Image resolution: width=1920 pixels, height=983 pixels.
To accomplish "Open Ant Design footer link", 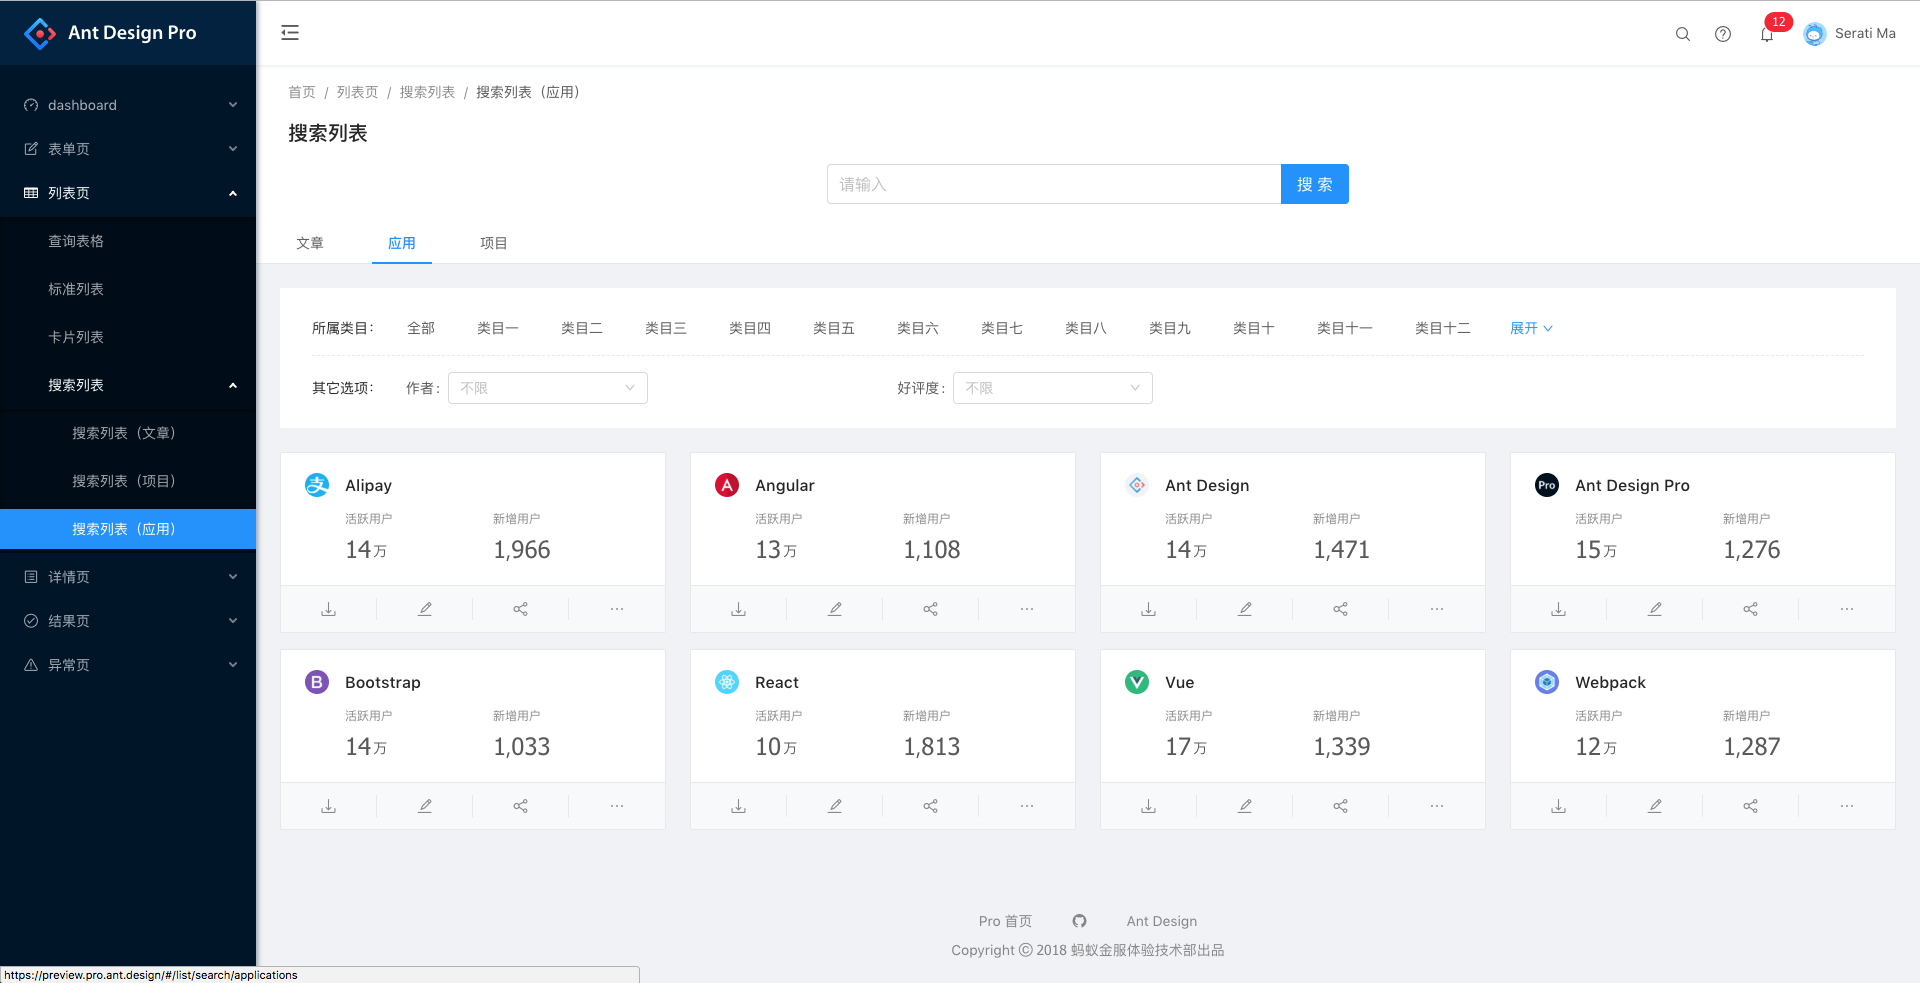I will [x=1162, y=921].
